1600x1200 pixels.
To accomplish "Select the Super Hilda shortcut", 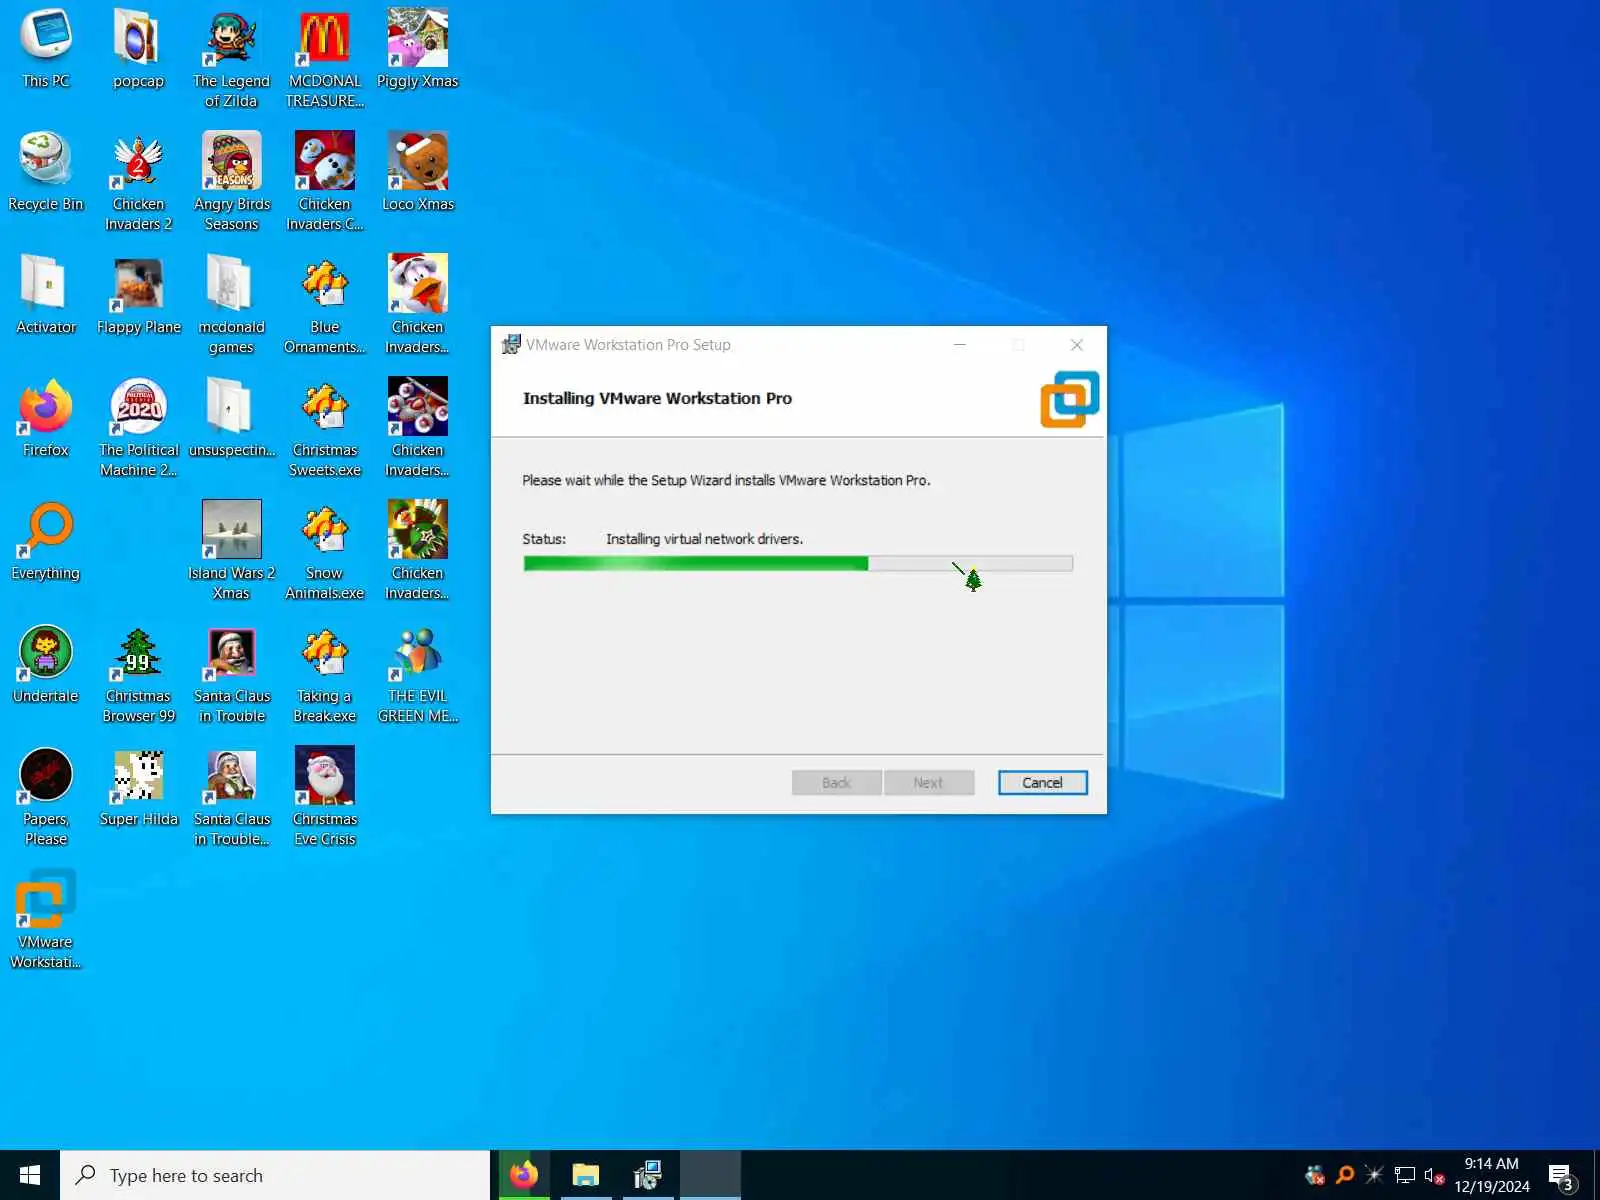I will (138, 787).
